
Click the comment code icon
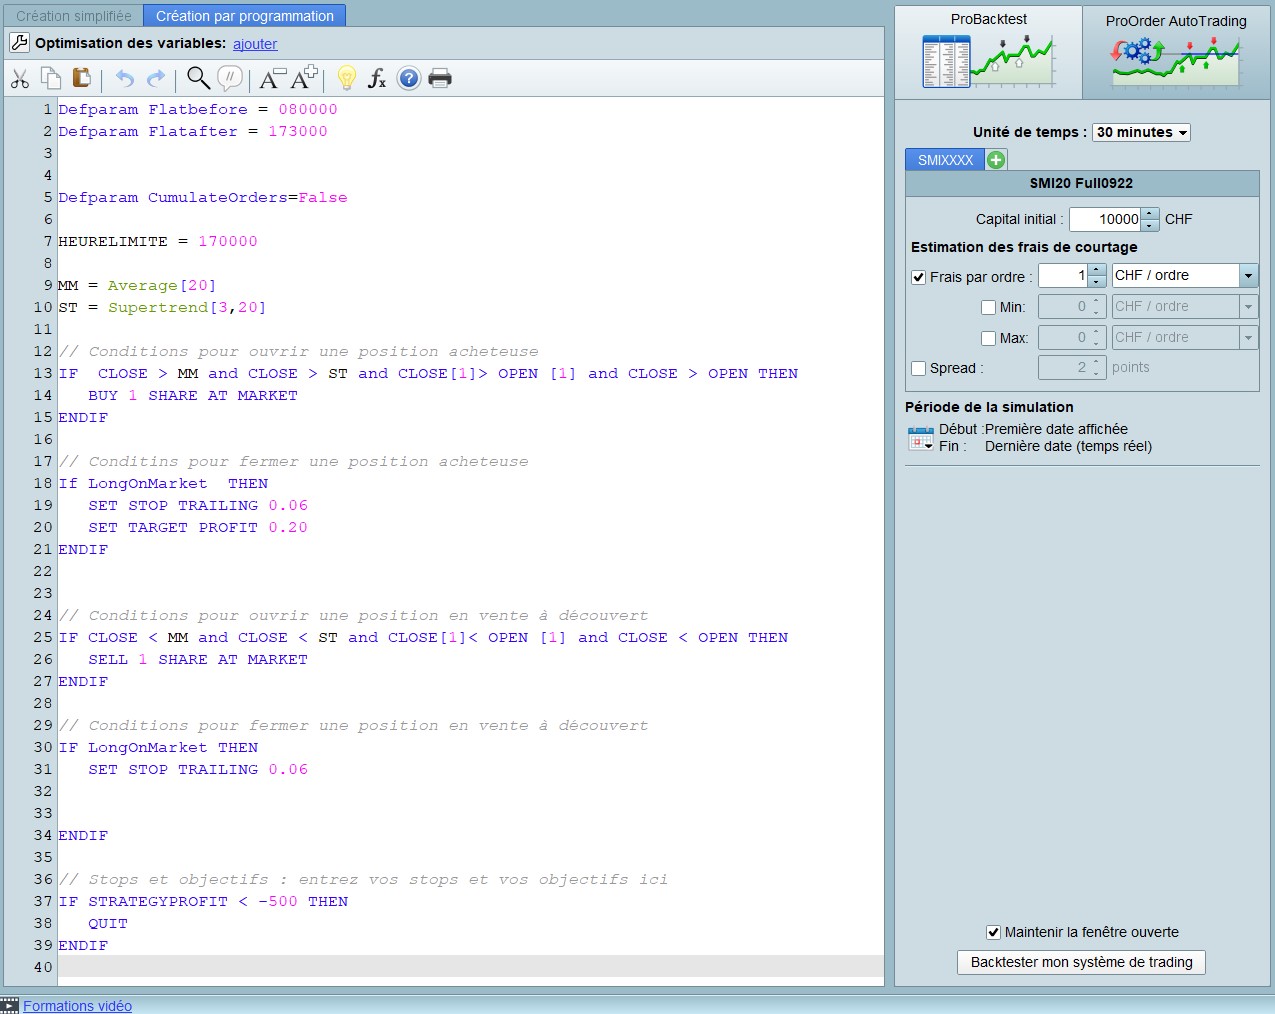[x=230, y=78]
